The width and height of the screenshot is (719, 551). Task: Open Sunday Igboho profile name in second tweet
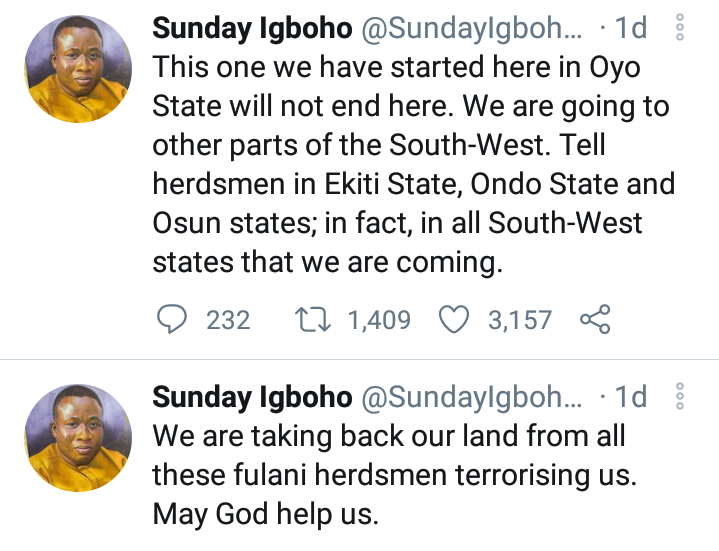[x=252, y=397]
